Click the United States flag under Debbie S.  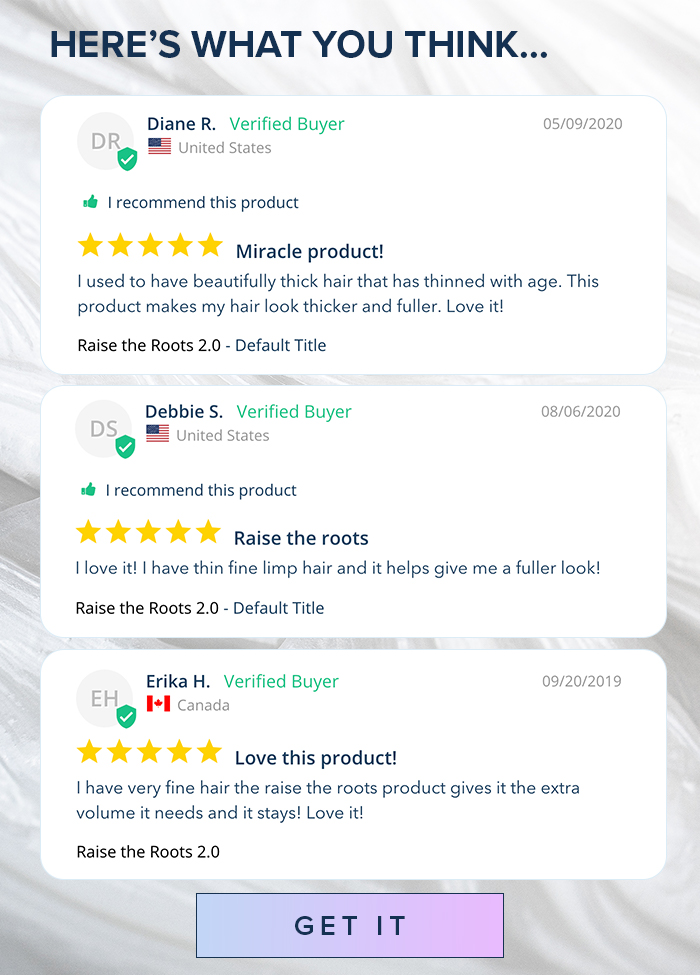[x=158, y=433]
